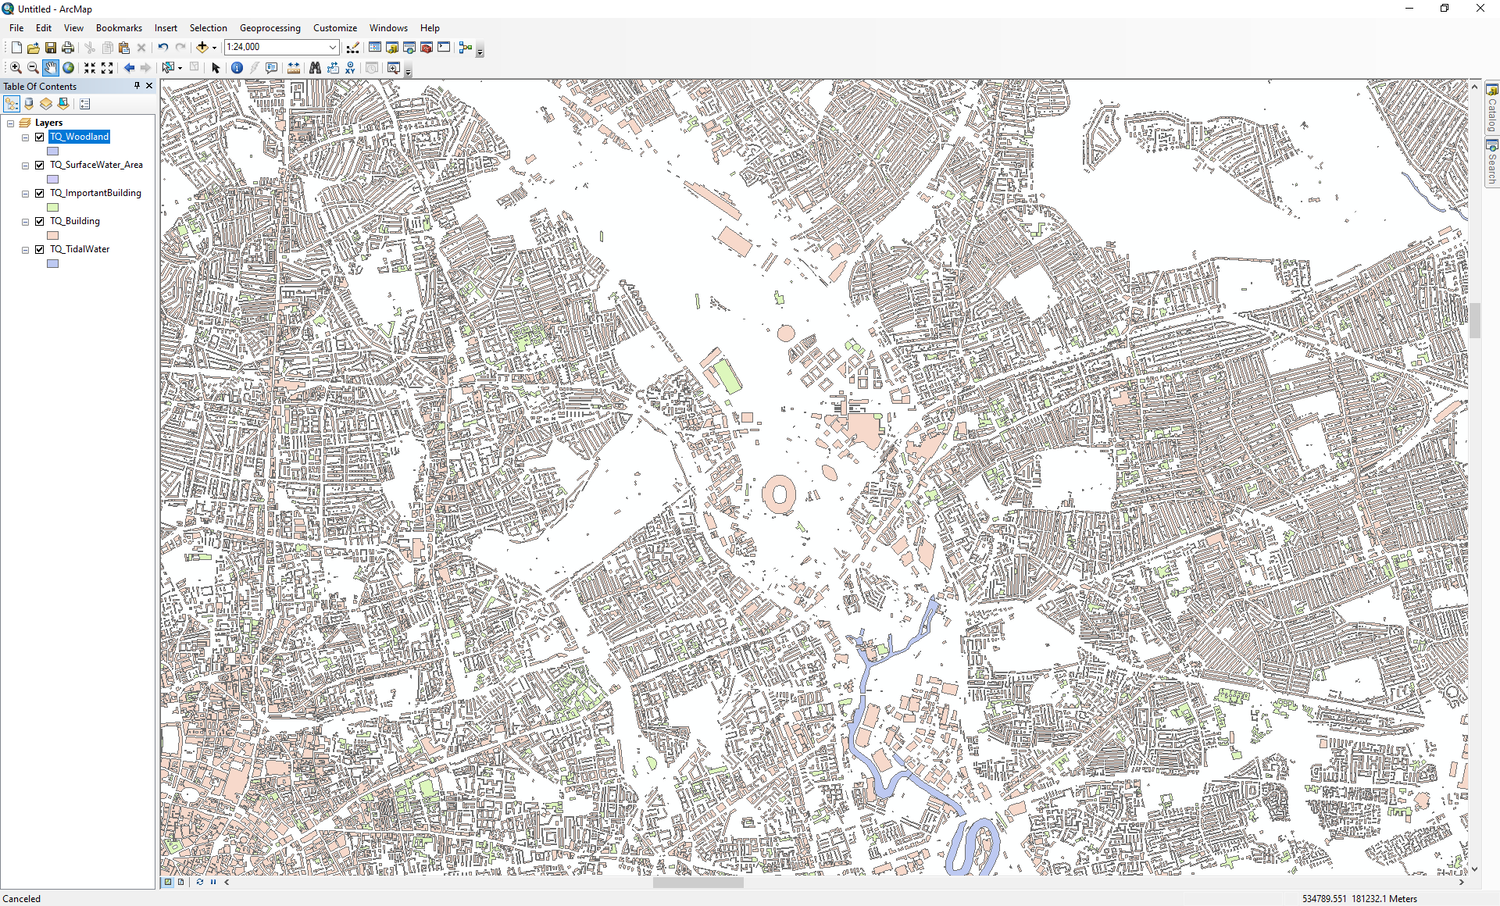Select the Zoom In tool

point(15,68)
